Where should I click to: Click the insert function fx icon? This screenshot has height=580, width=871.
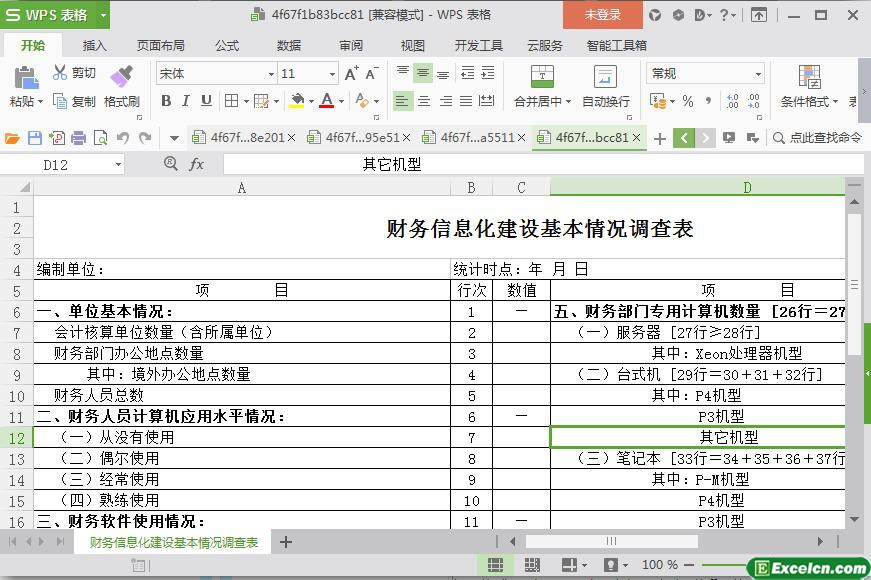click(196, 164)
